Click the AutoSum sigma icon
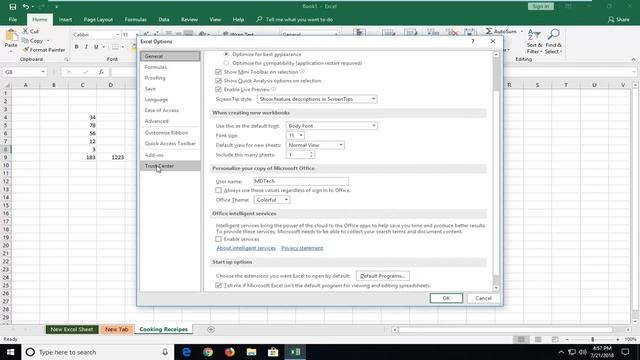The height and width of the screenshot is (360, 640). click(x=489, y=31)
